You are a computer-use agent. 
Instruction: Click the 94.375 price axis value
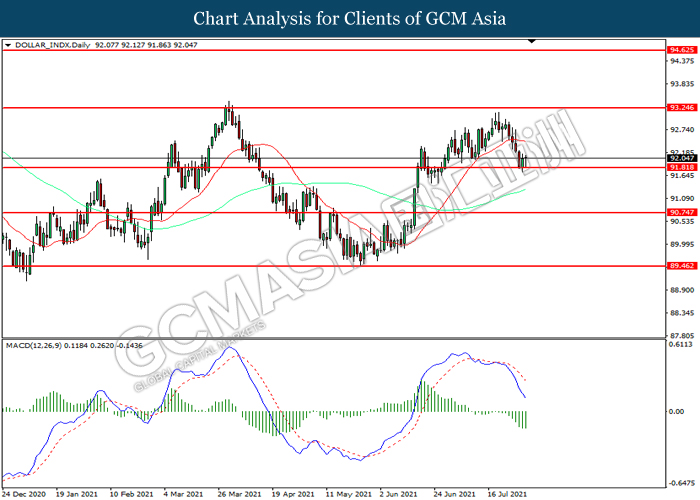click(682, 61)
